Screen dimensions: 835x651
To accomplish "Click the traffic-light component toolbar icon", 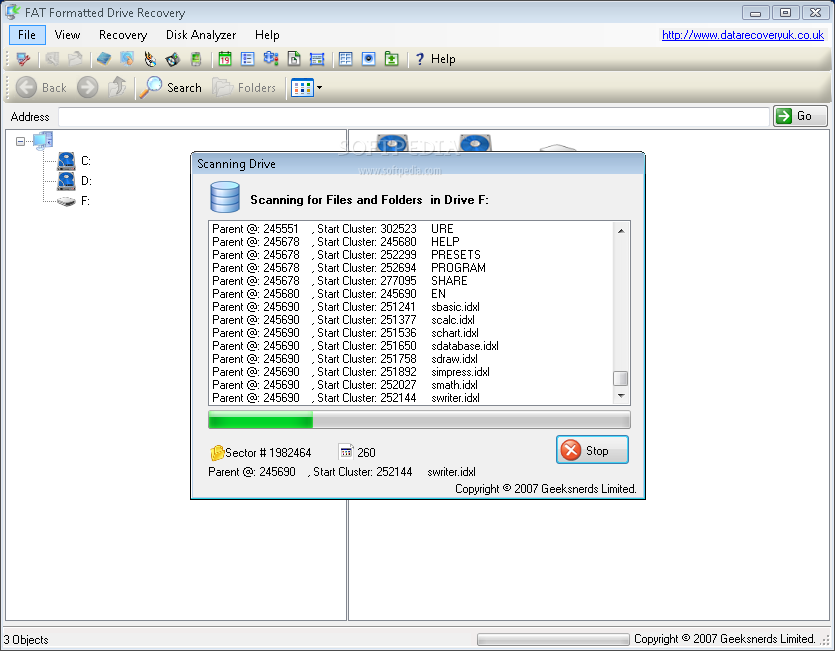I will tap(271, 59).
